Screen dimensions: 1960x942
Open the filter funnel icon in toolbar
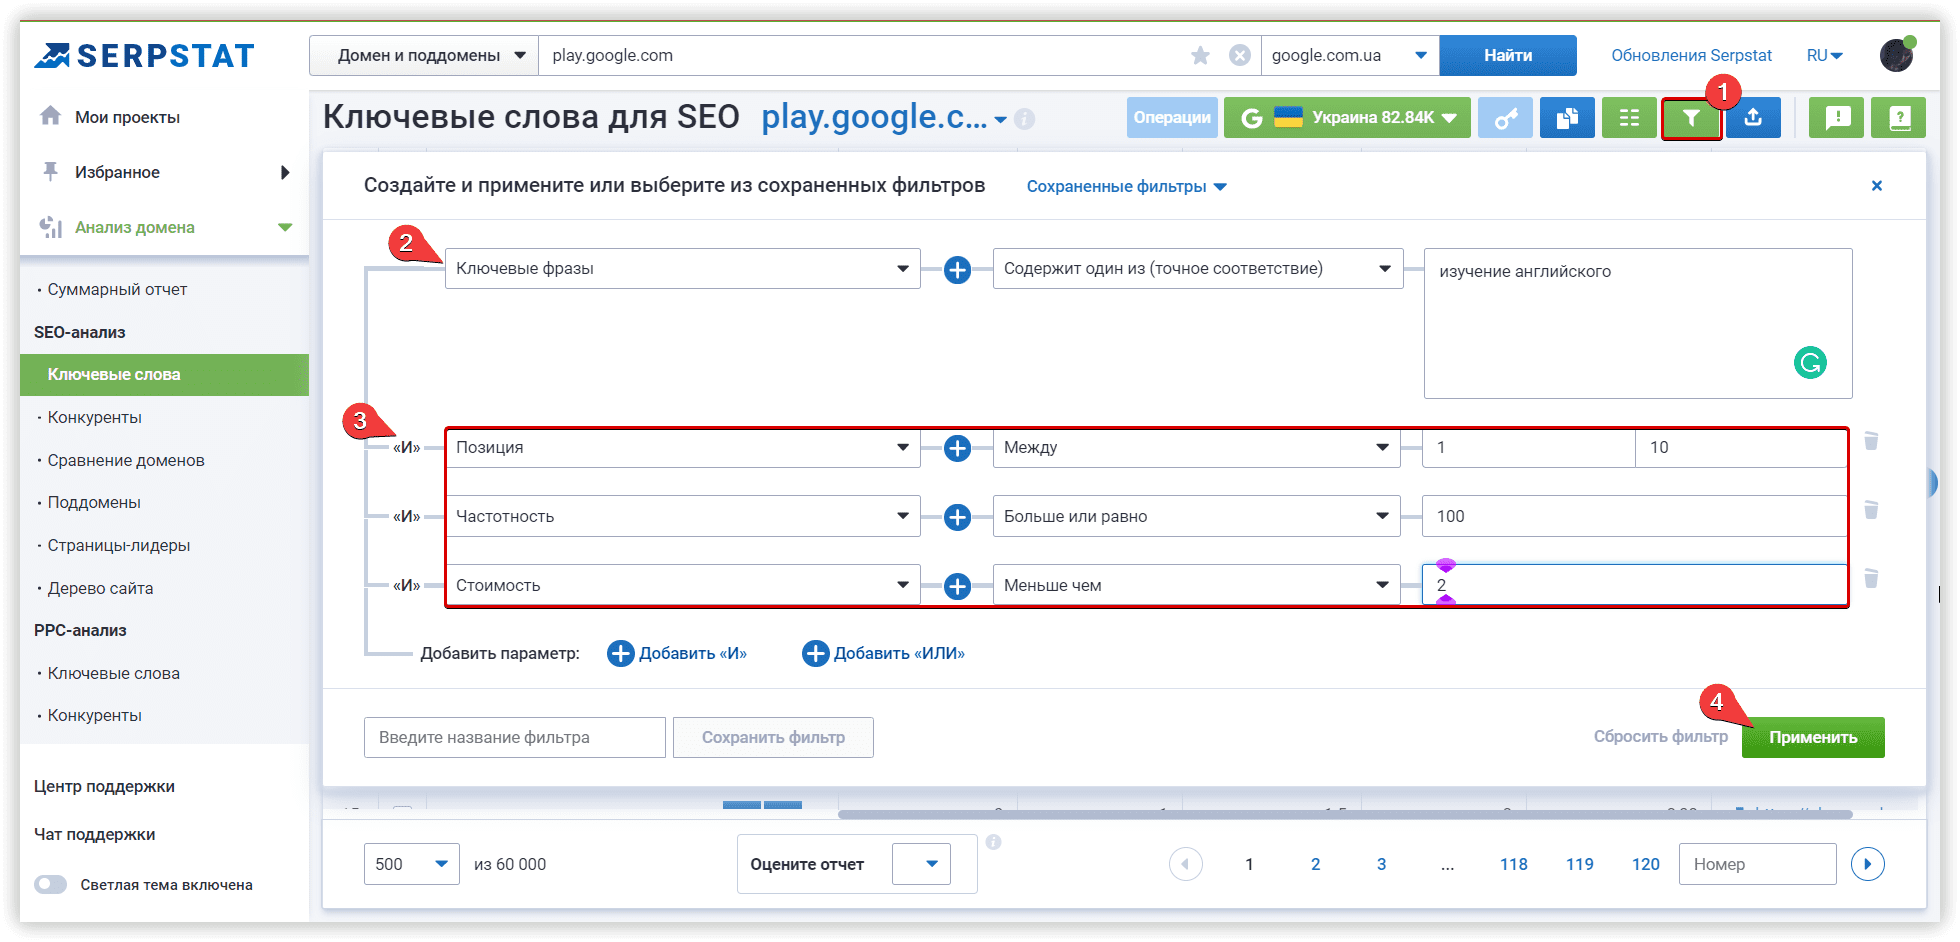1691,118
